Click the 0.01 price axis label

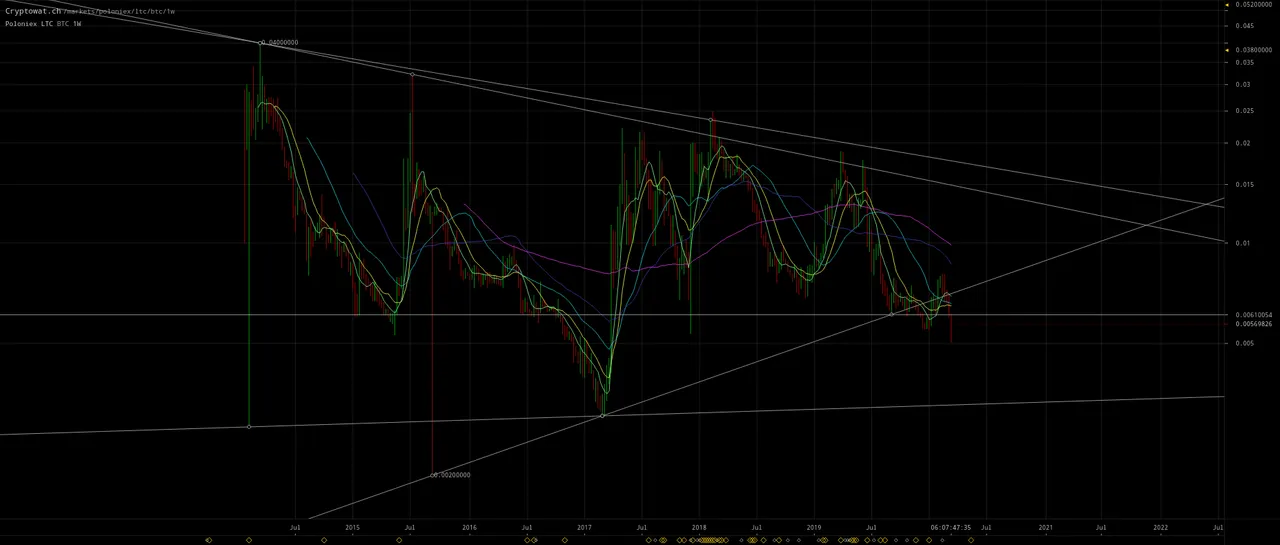pos(1242,243)
